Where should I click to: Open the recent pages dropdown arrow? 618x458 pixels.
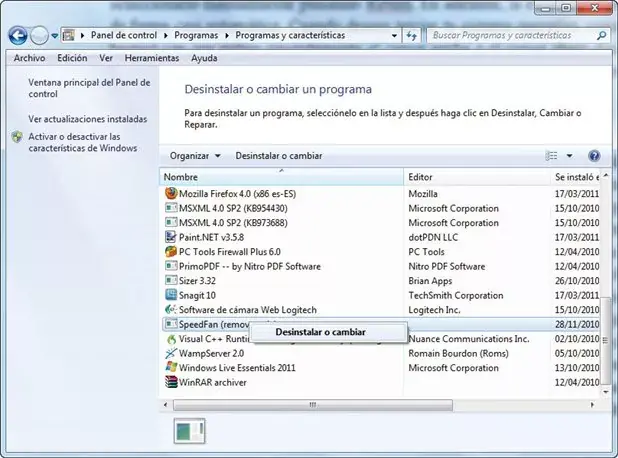point(54,36)
